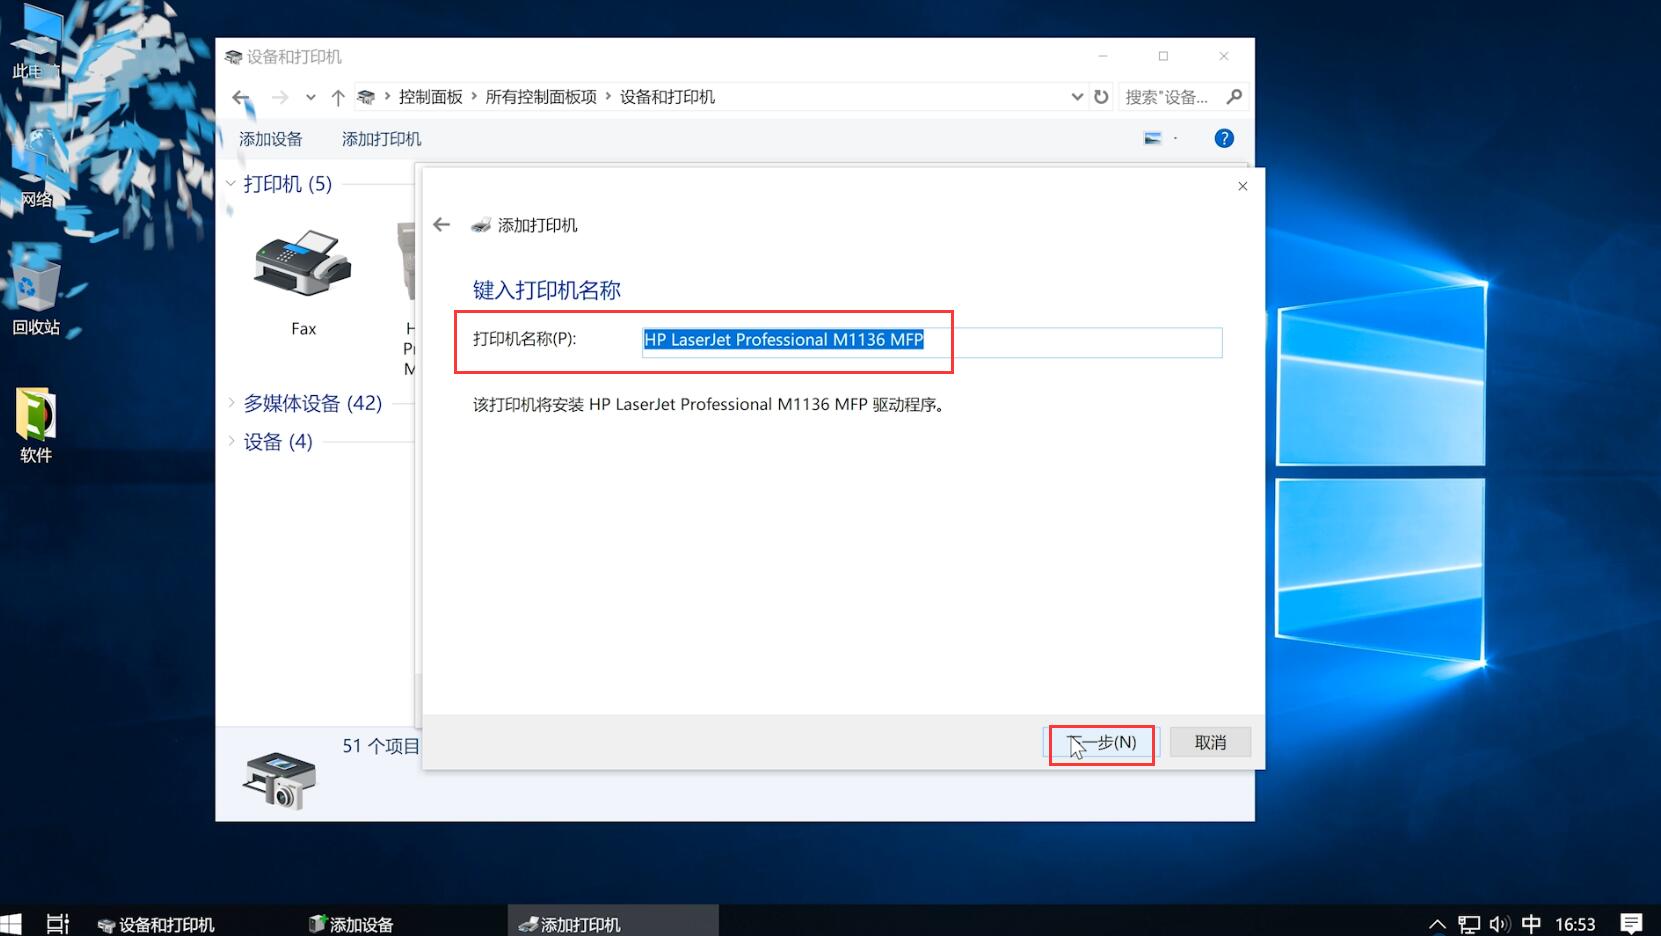Click the multifunction device icon in details pane

tap(279, 780)
